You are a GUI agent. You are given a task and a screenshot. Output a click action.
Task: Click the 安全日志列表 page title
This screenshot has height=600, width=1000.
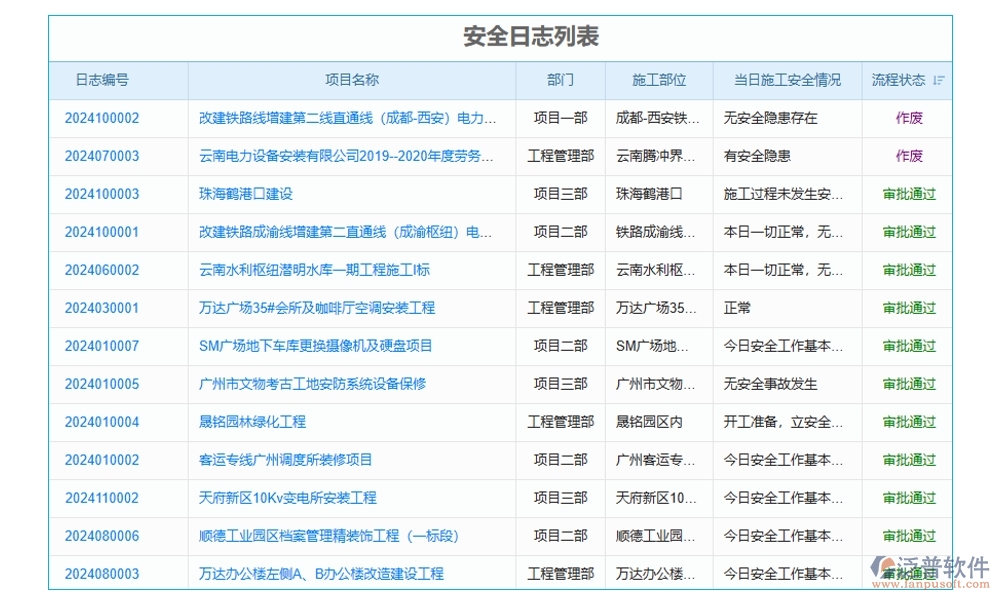coord(529,36)
